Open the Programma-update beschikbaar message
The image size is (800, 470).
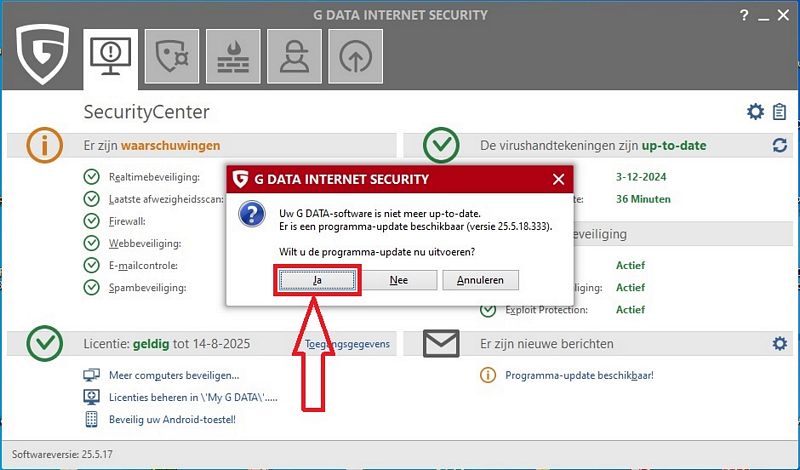coord(579,376)
